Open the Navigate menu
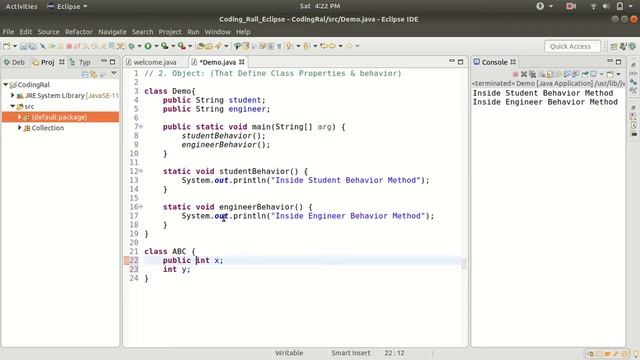640x360 pixels. click(112, 32)
